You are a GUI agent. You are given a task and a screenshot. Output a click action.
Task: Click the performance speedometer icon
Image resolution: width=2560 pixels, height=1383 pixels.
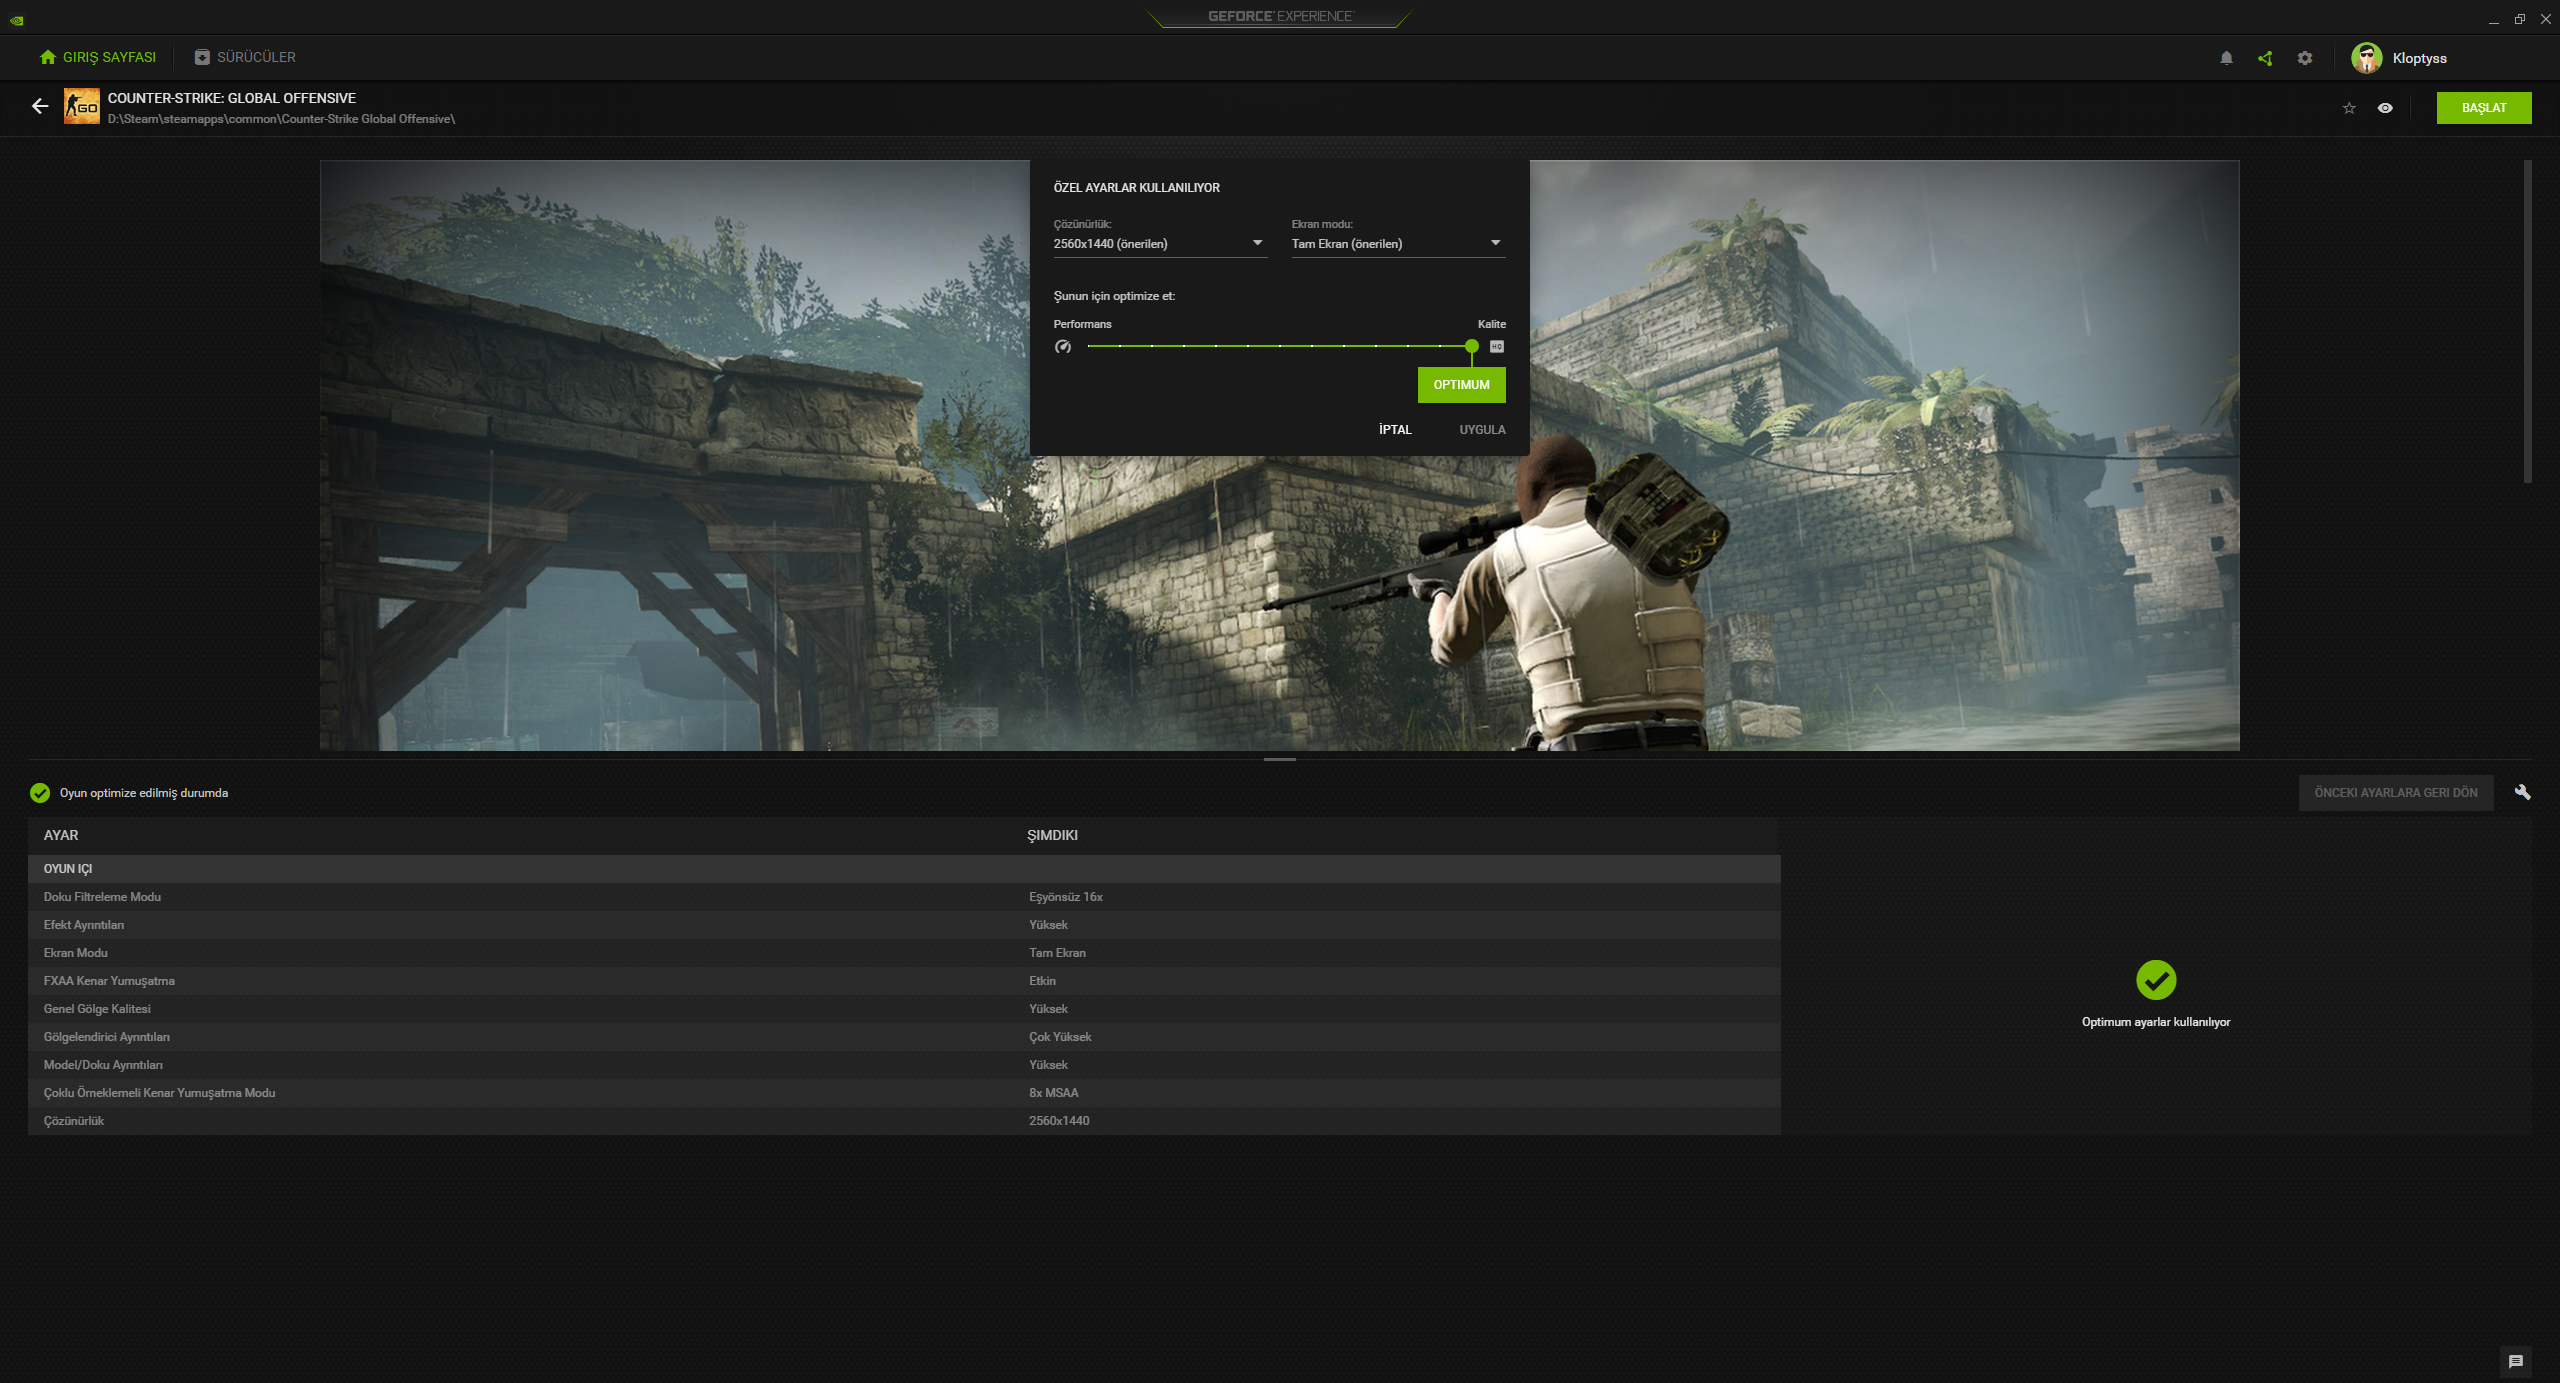[x=1063, y=347]
